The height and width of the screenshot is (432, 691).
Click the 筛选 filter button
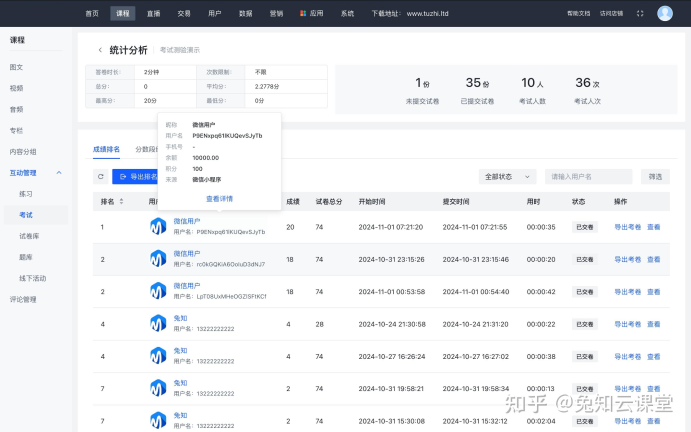click(655, 177)
